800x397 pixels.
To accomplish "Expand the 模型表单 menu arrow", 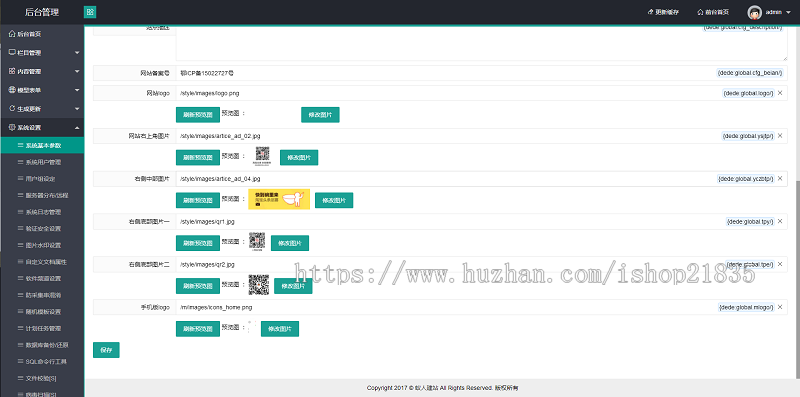I will (x=77, y=90).
